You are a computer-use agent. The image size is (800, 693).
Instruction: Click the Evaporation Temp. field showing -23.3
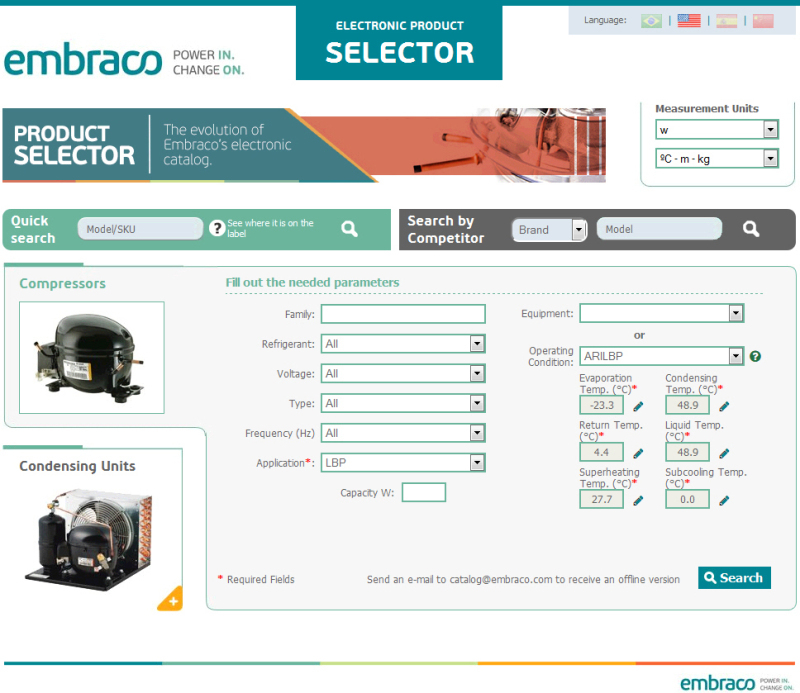click(x=602, y=405)
